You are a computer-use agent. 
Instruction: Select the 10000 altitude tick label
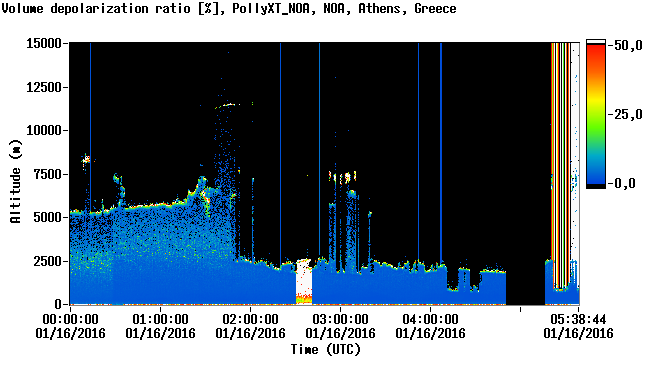44,131
